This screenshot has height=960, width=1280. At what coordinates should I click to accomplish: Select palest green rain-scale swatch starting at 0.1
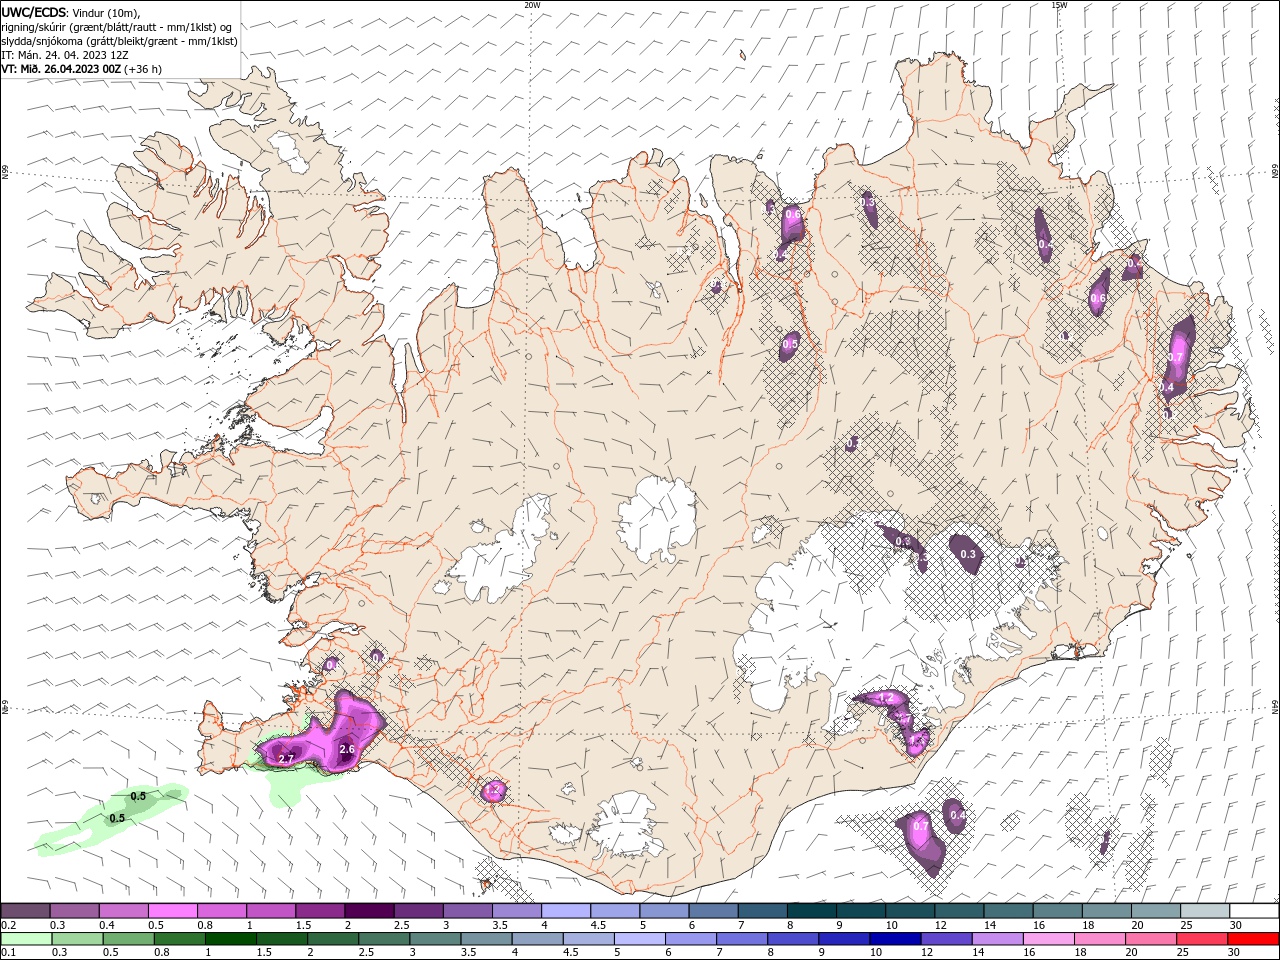point(27,939)
